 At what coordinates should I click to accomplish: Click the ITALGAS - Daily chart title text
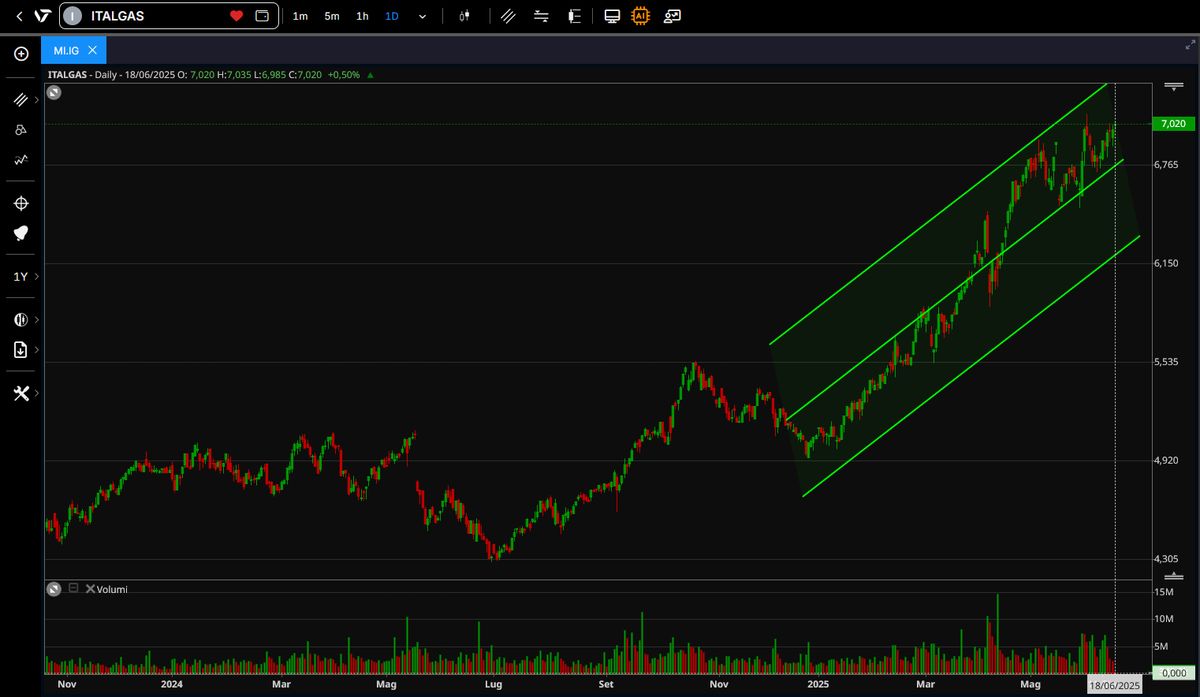[x=83, y=75]
